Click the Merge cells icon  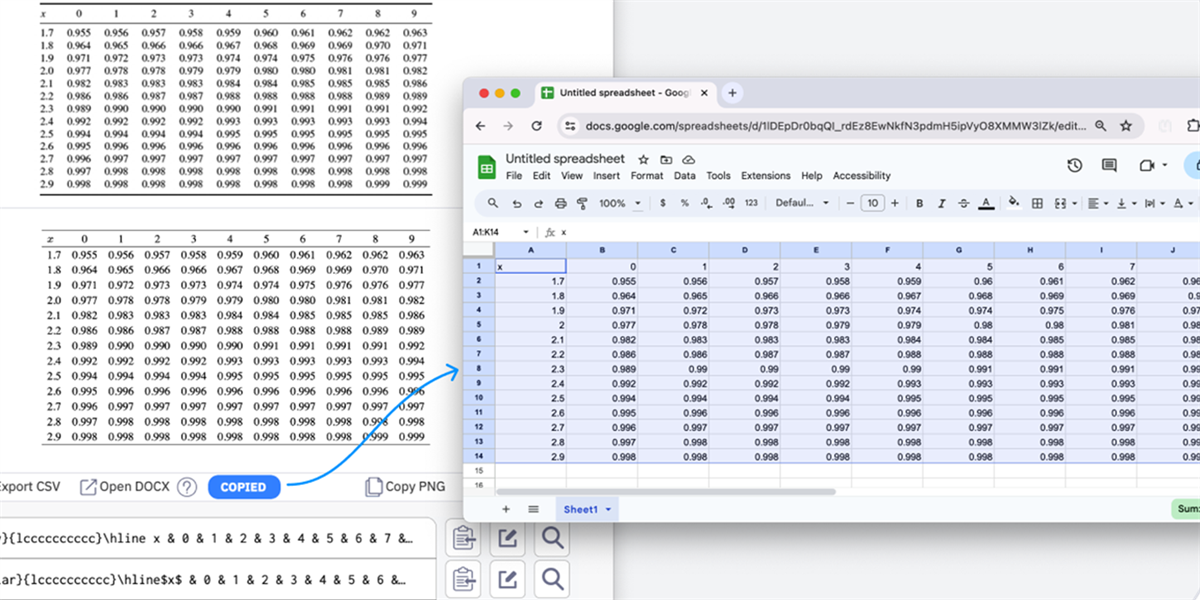[x=1060, y=203]
